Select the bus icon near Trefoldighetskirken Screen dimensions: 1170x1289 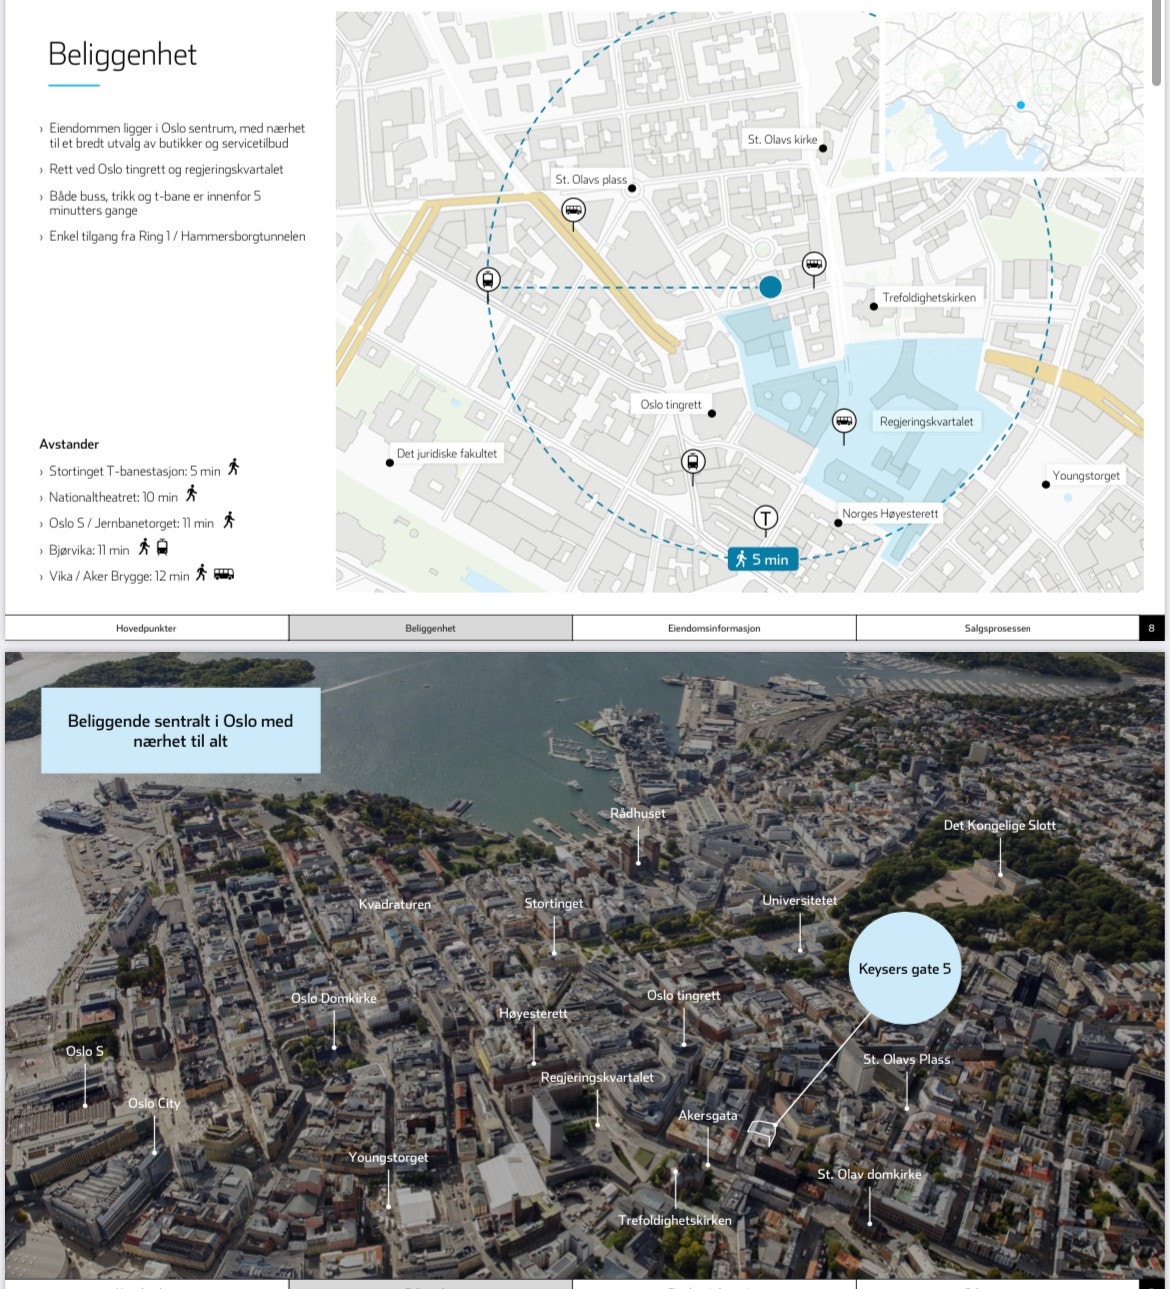click(813, 264)
